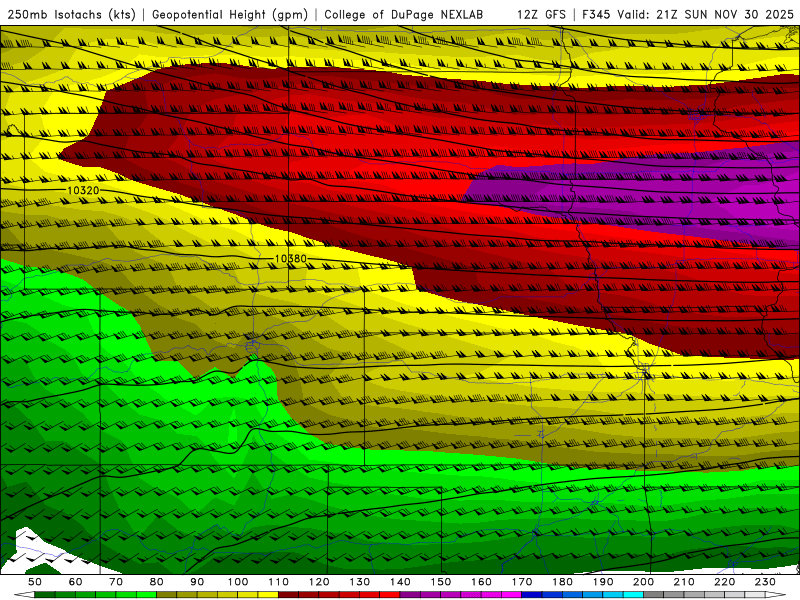Click the 160 value on the color scale
Viewport: 800px width, 600px height.
481,582
